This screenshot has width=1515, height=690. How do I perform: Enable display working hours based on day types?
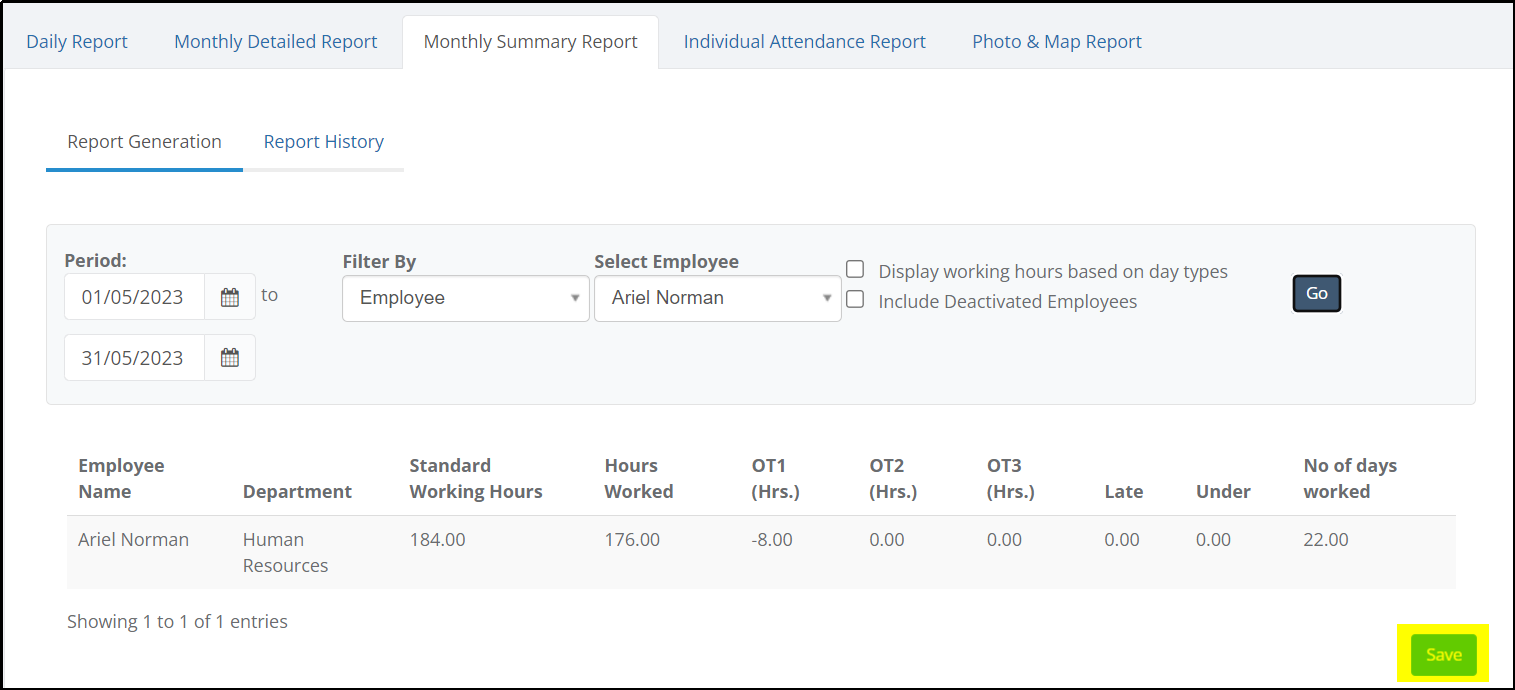tap(855, 269)
